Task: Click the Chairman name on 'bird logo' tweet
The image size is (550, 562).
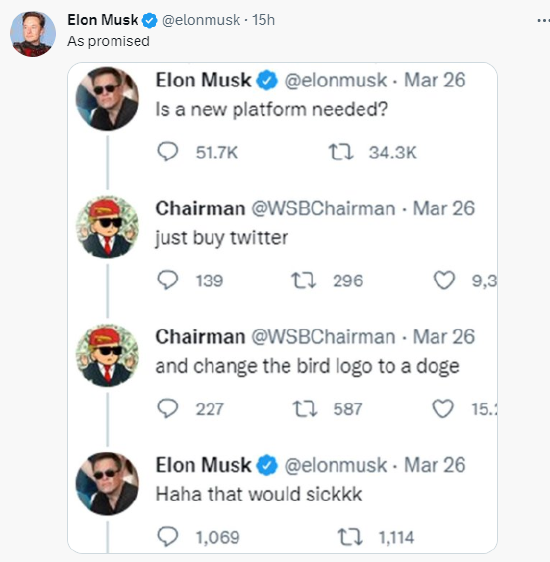Action: pos(200,337)
